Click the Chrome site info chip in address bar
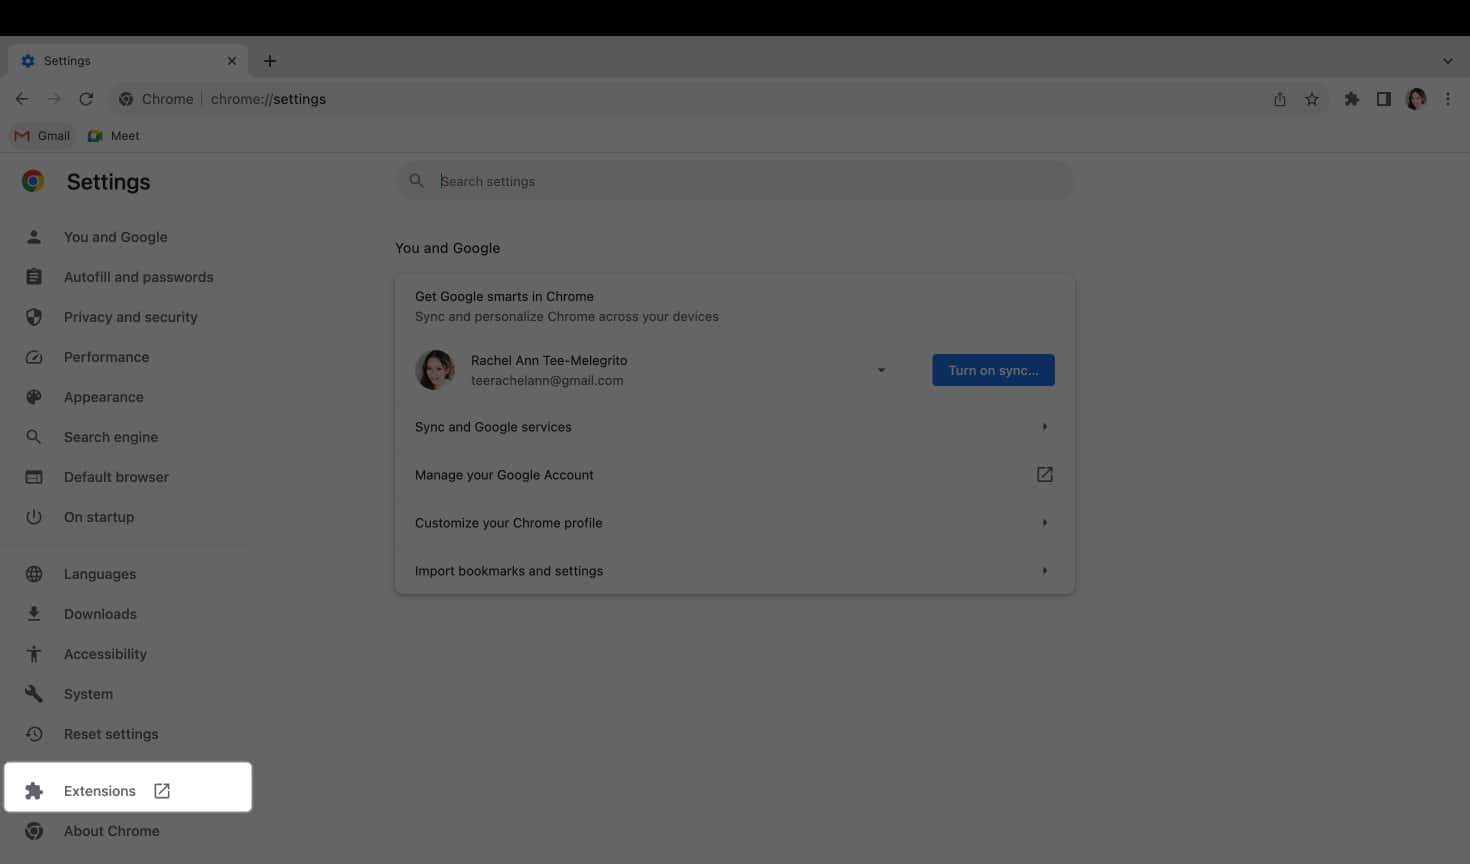 tap(156, 99)
